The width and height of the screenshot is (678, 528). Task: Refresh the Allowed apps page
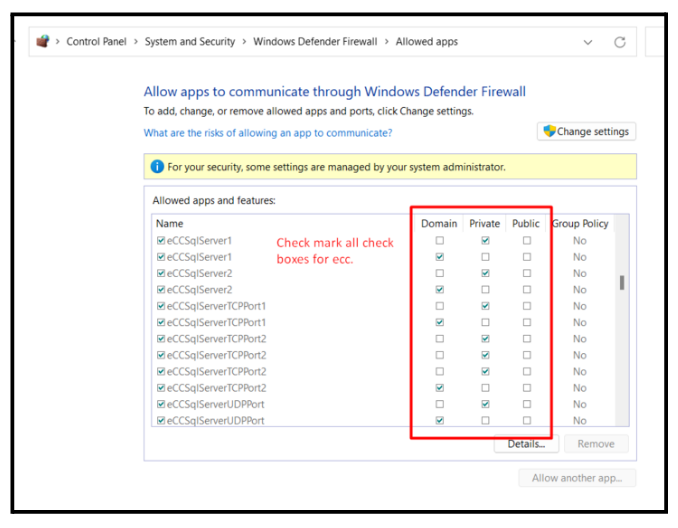pos(620,42)
